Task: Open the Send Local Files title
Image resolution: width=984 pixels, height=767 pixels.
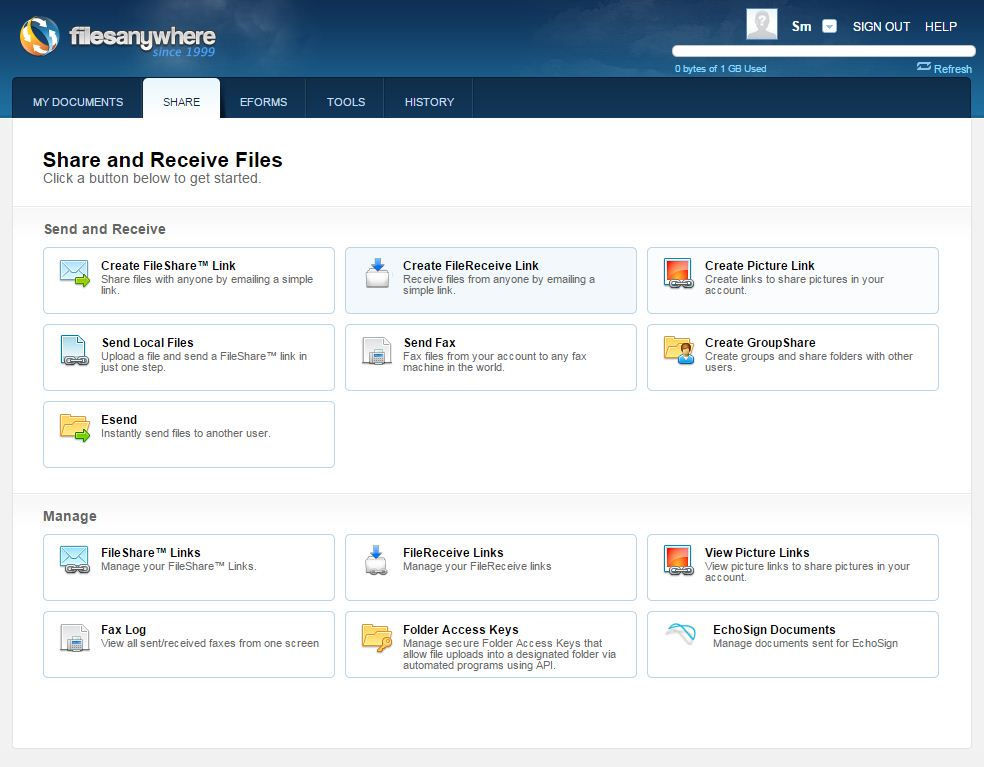Action: coord(147,343)
